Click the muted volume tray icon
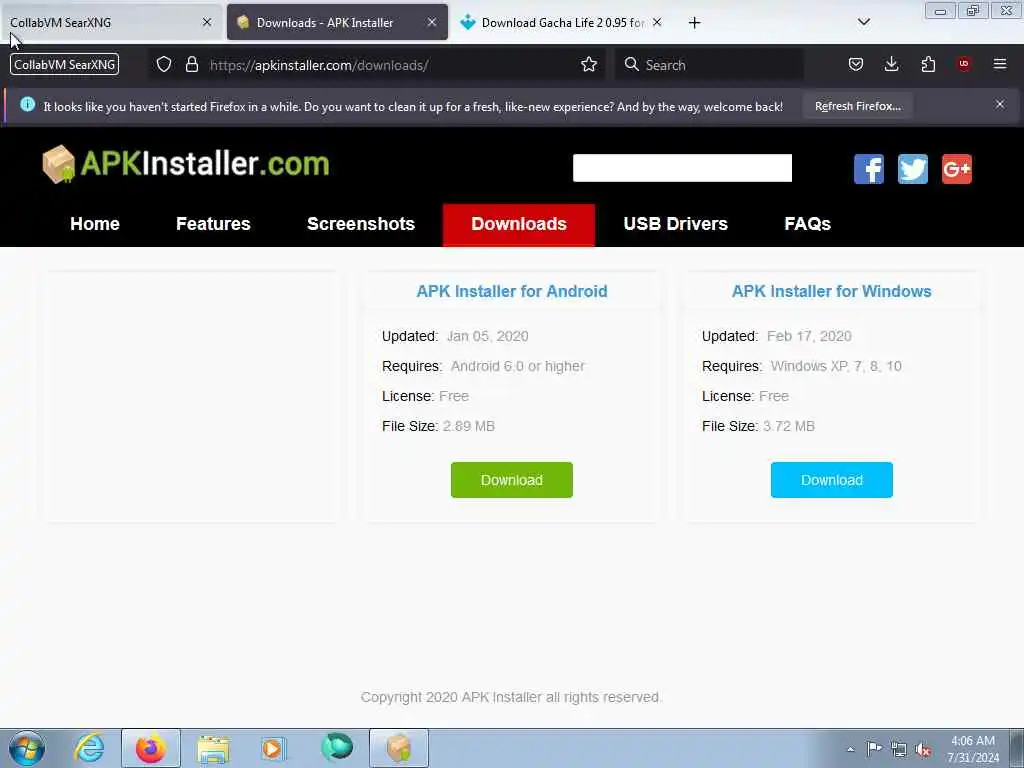 coord(923,749)
